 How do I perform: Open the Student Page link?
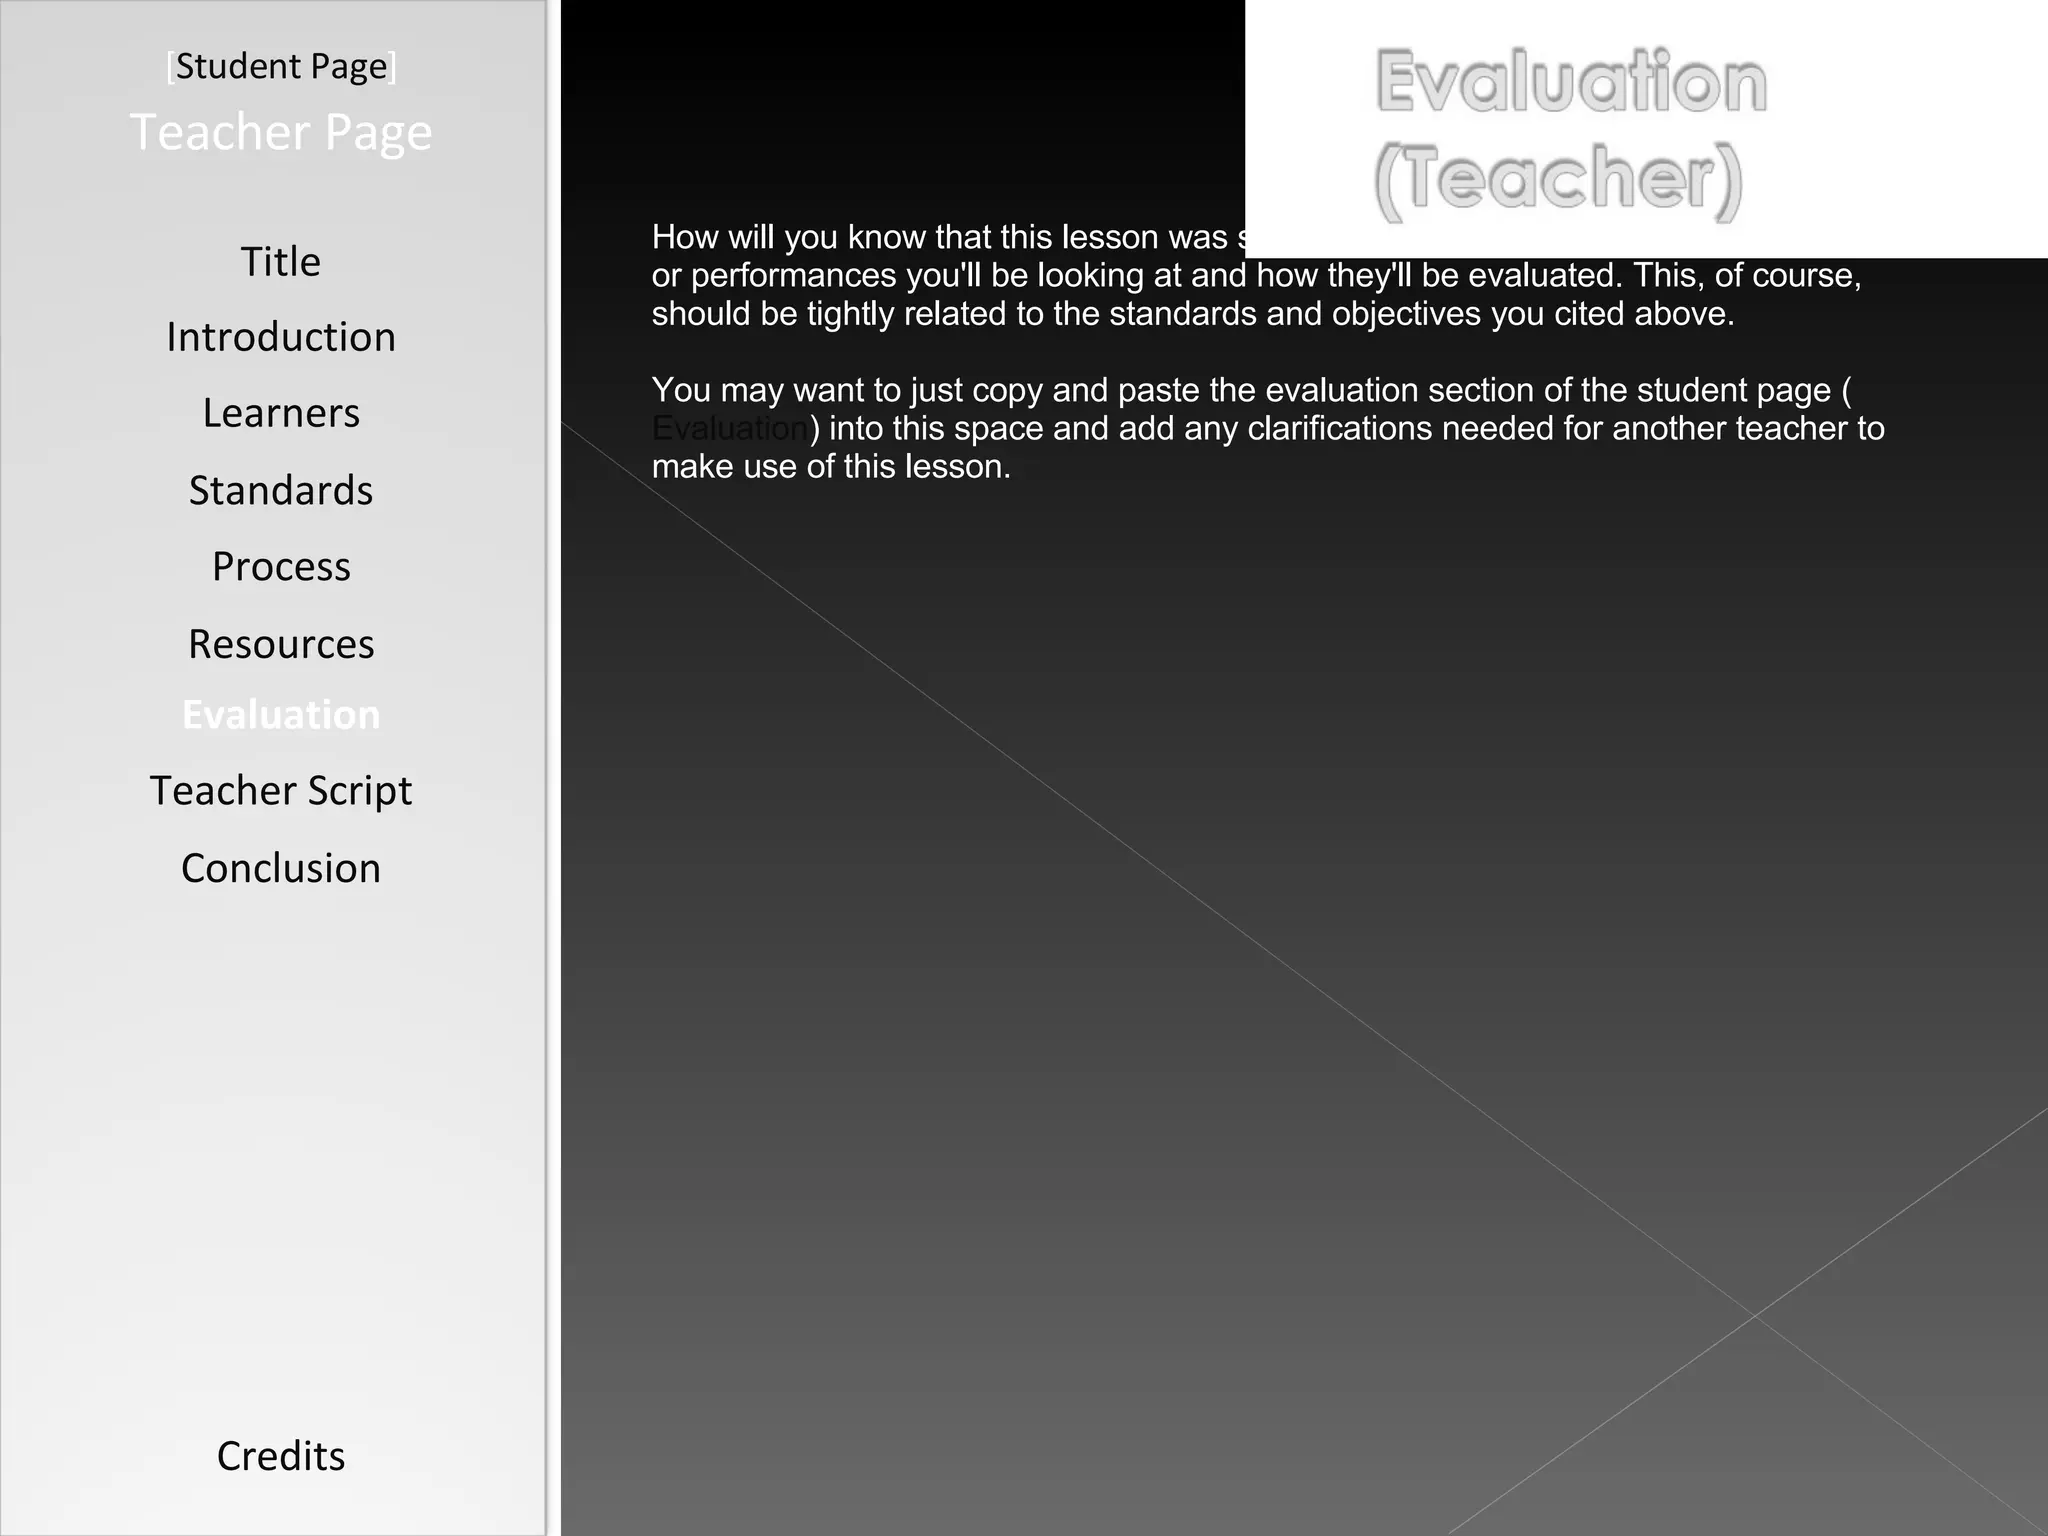[x=281, y=67]
